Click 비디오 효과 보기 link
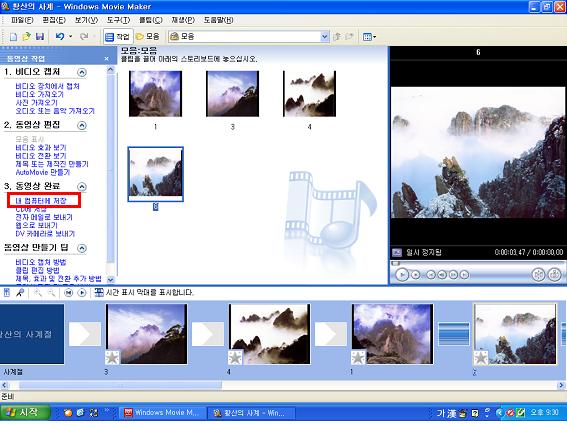567x425 pixels. 41,148
